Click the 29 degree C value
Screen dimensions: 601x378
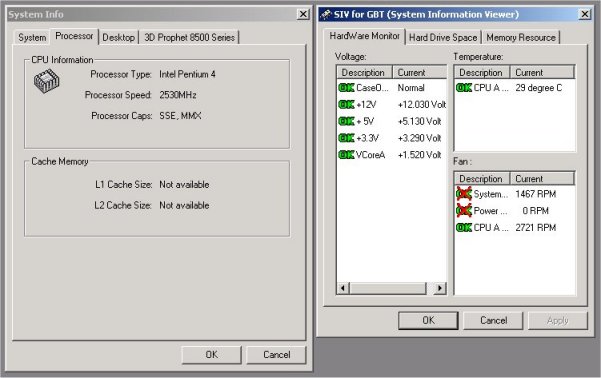[539, 88]
